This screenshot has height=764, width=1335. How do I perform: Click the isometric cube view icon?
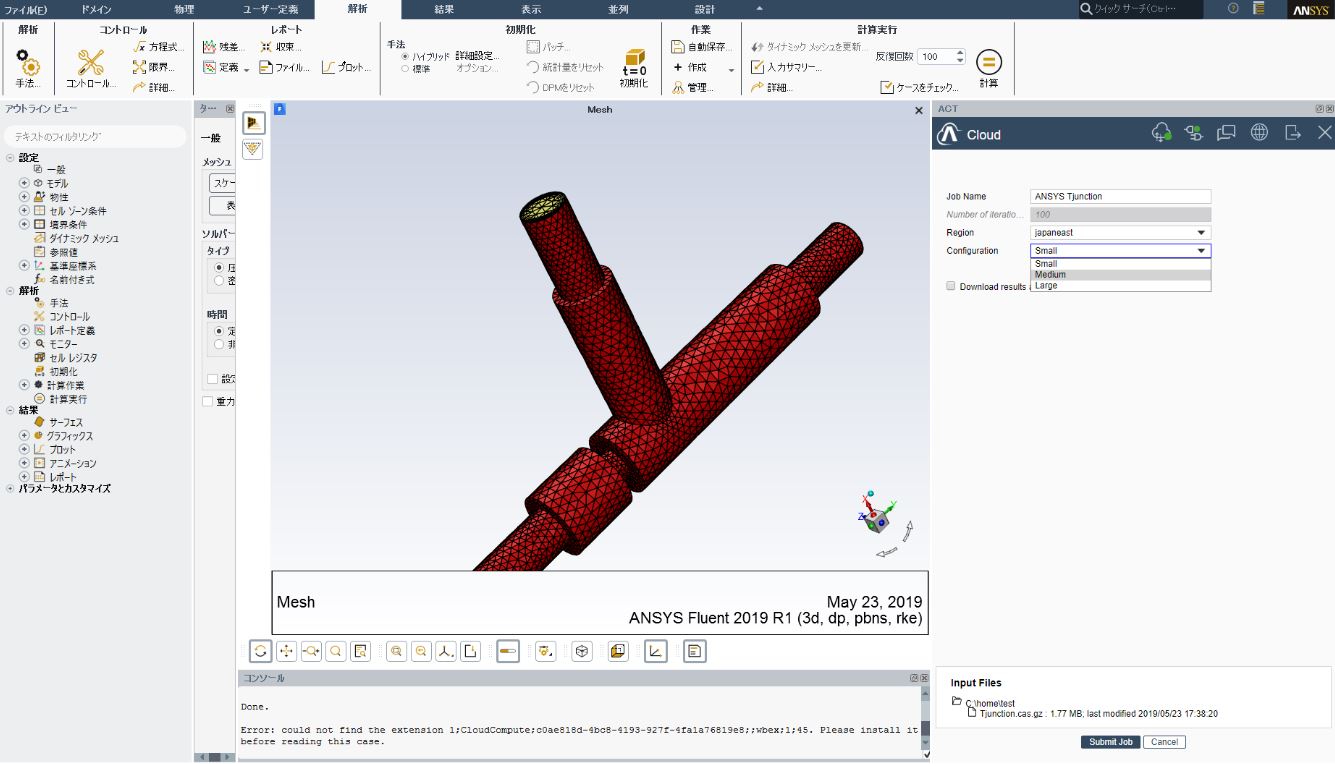pyautogui.click(x=582, y=651)
